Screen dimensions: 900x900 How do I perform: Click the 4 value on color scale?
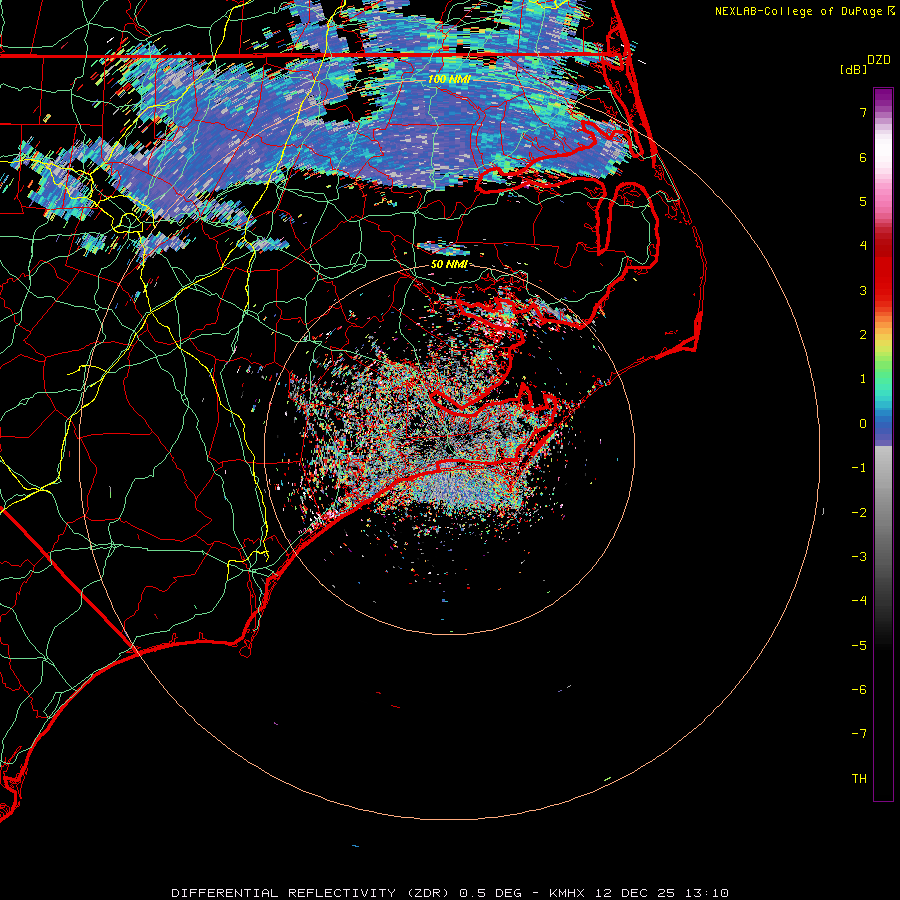coord(863,246)
